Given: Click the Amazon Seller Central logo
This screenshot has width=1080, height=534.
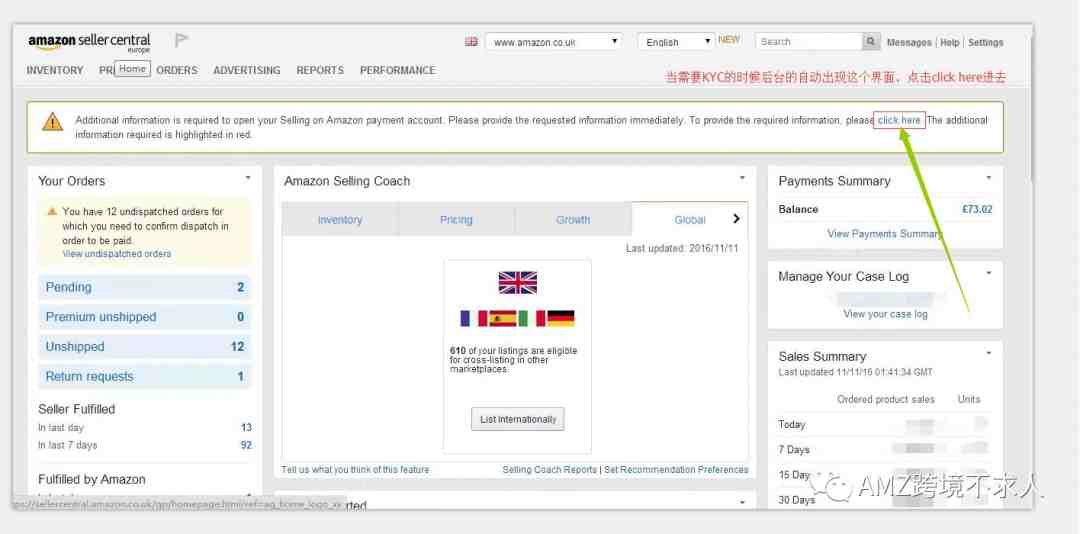Looking at the screenshot, I should [x=89, y=43].
